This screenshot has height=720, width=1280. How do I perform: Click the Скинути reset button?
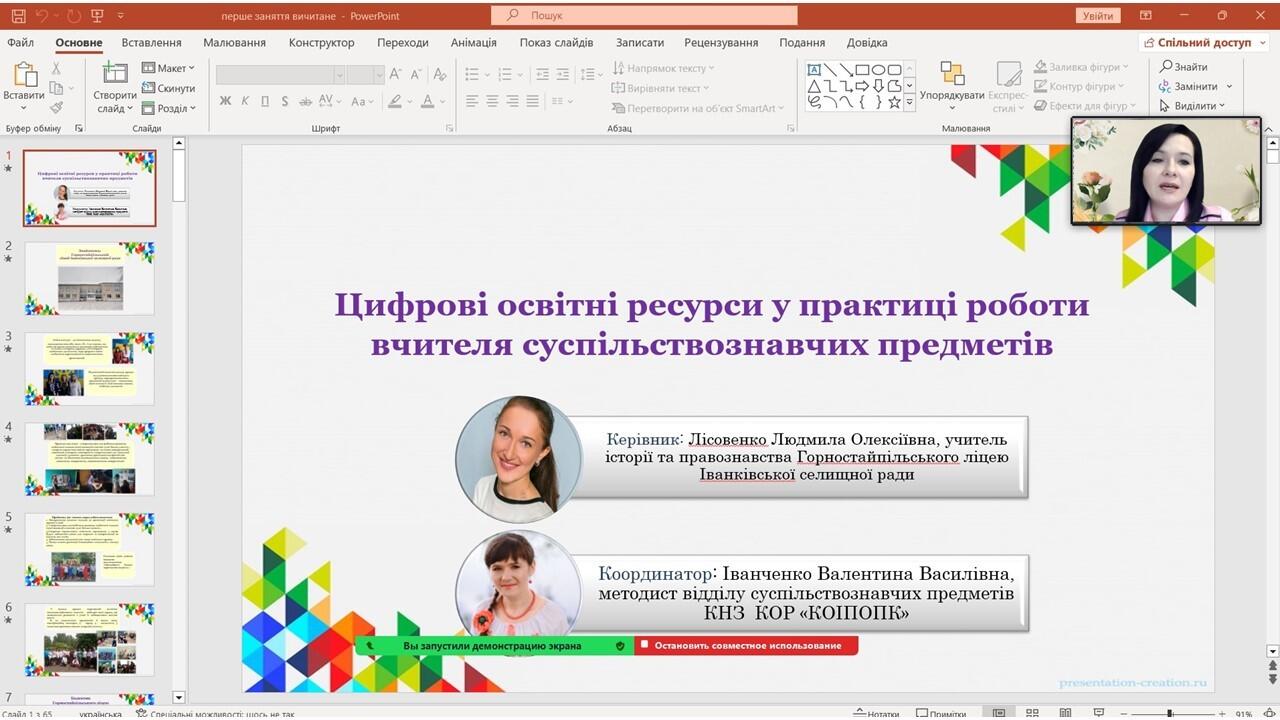click(168, 88)
